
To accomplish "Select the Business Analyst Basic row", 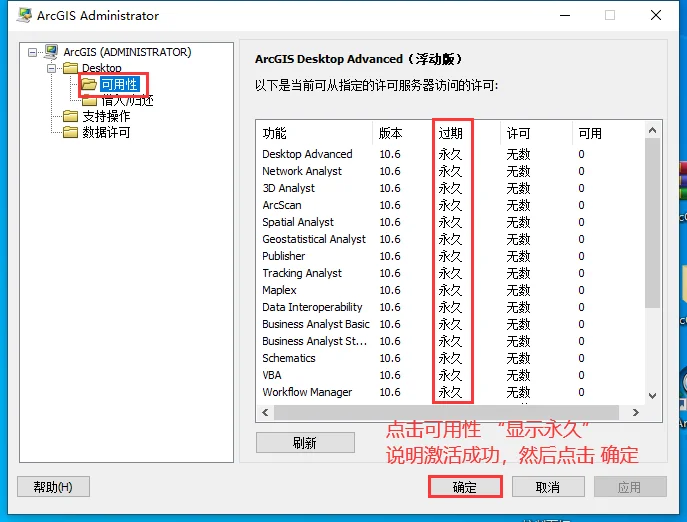I will pos(451,324).
